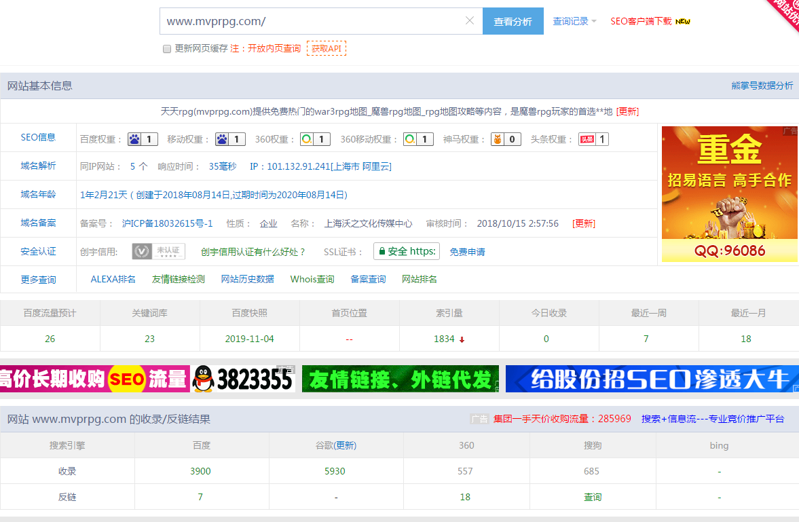
Task: Click the Shenma weight badge showing 0
Action: 506,139
